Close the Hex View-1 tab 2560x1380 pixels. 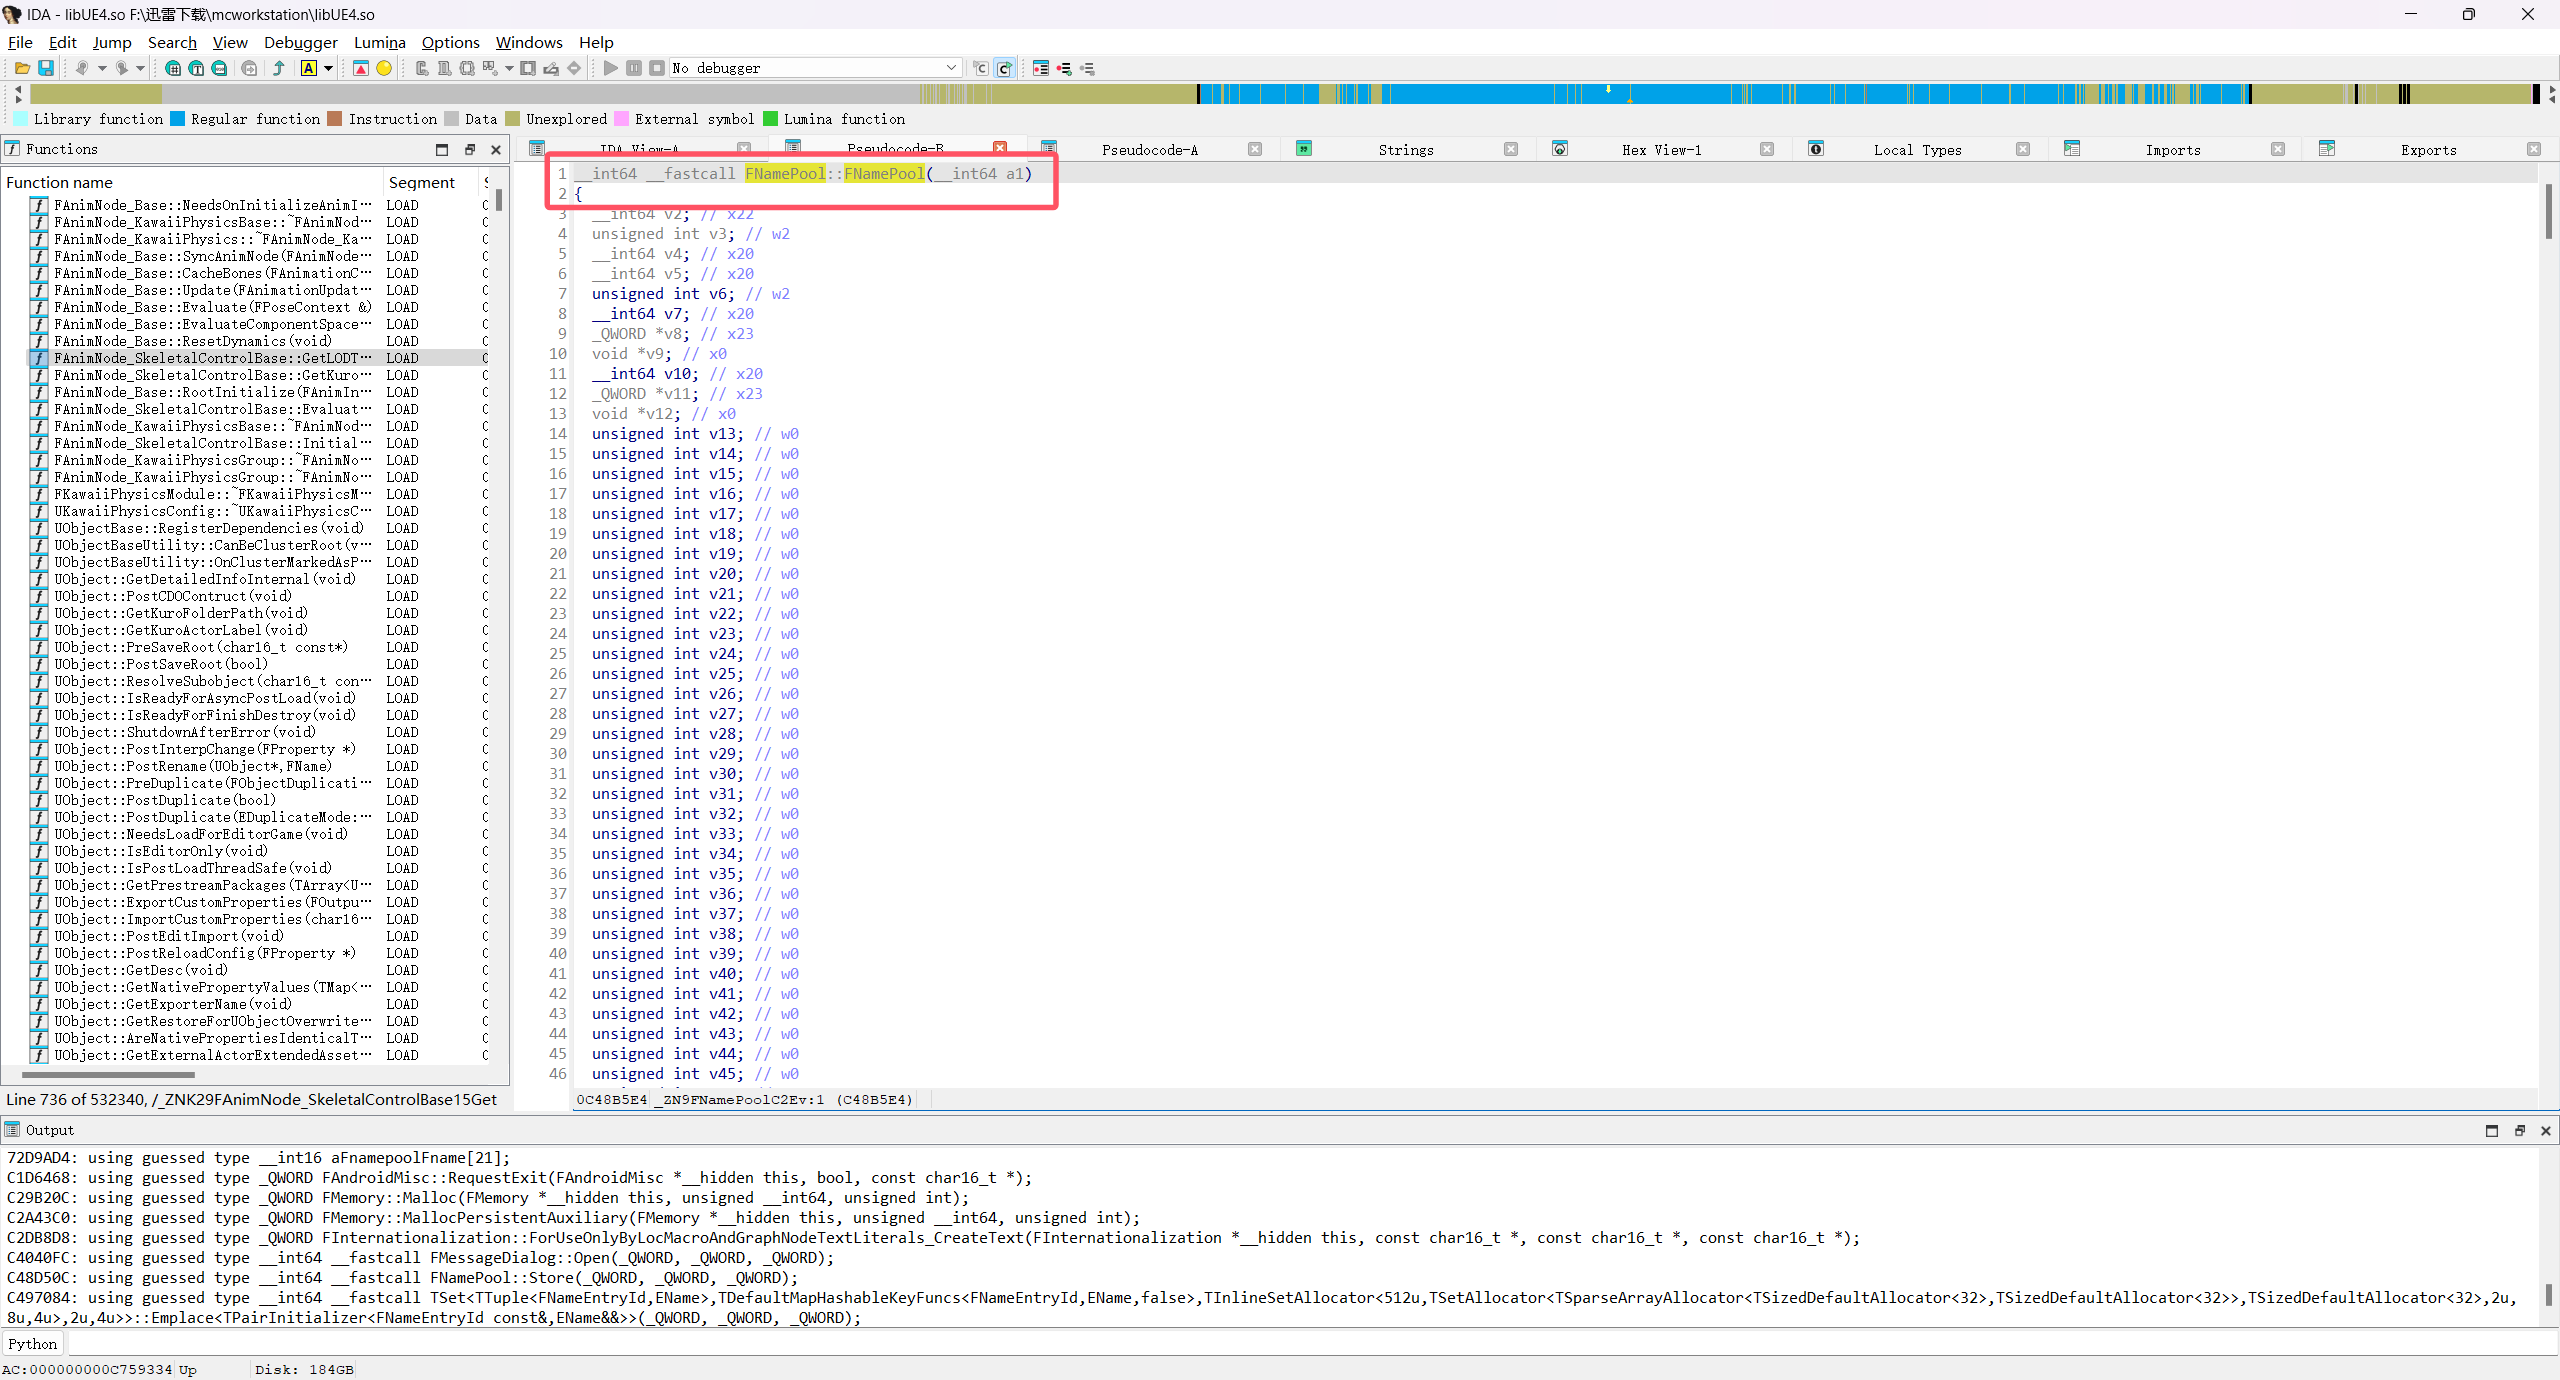pos(1767,149)
